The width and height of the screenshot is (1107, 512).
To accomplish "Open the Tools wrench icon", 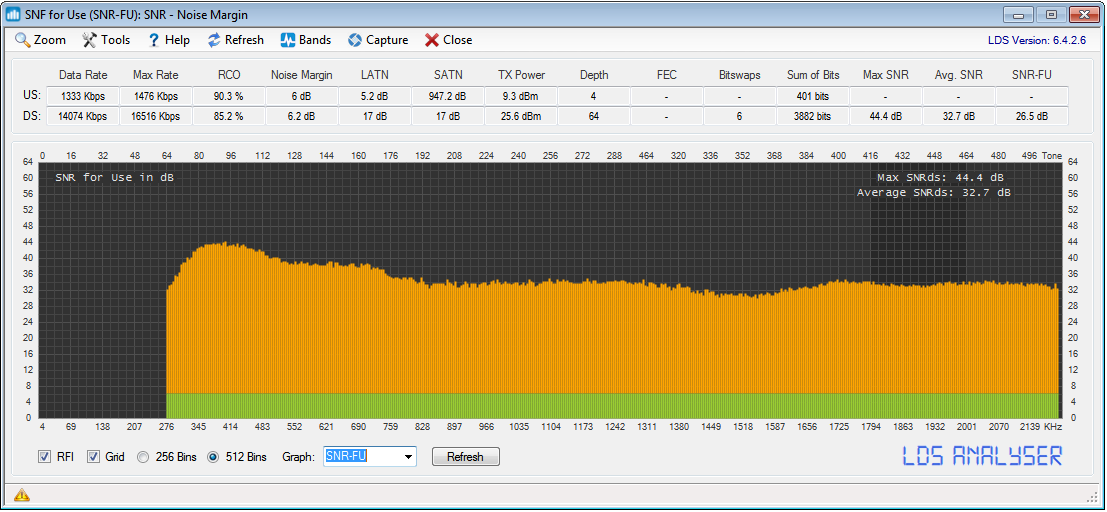I will click(90, 40).
